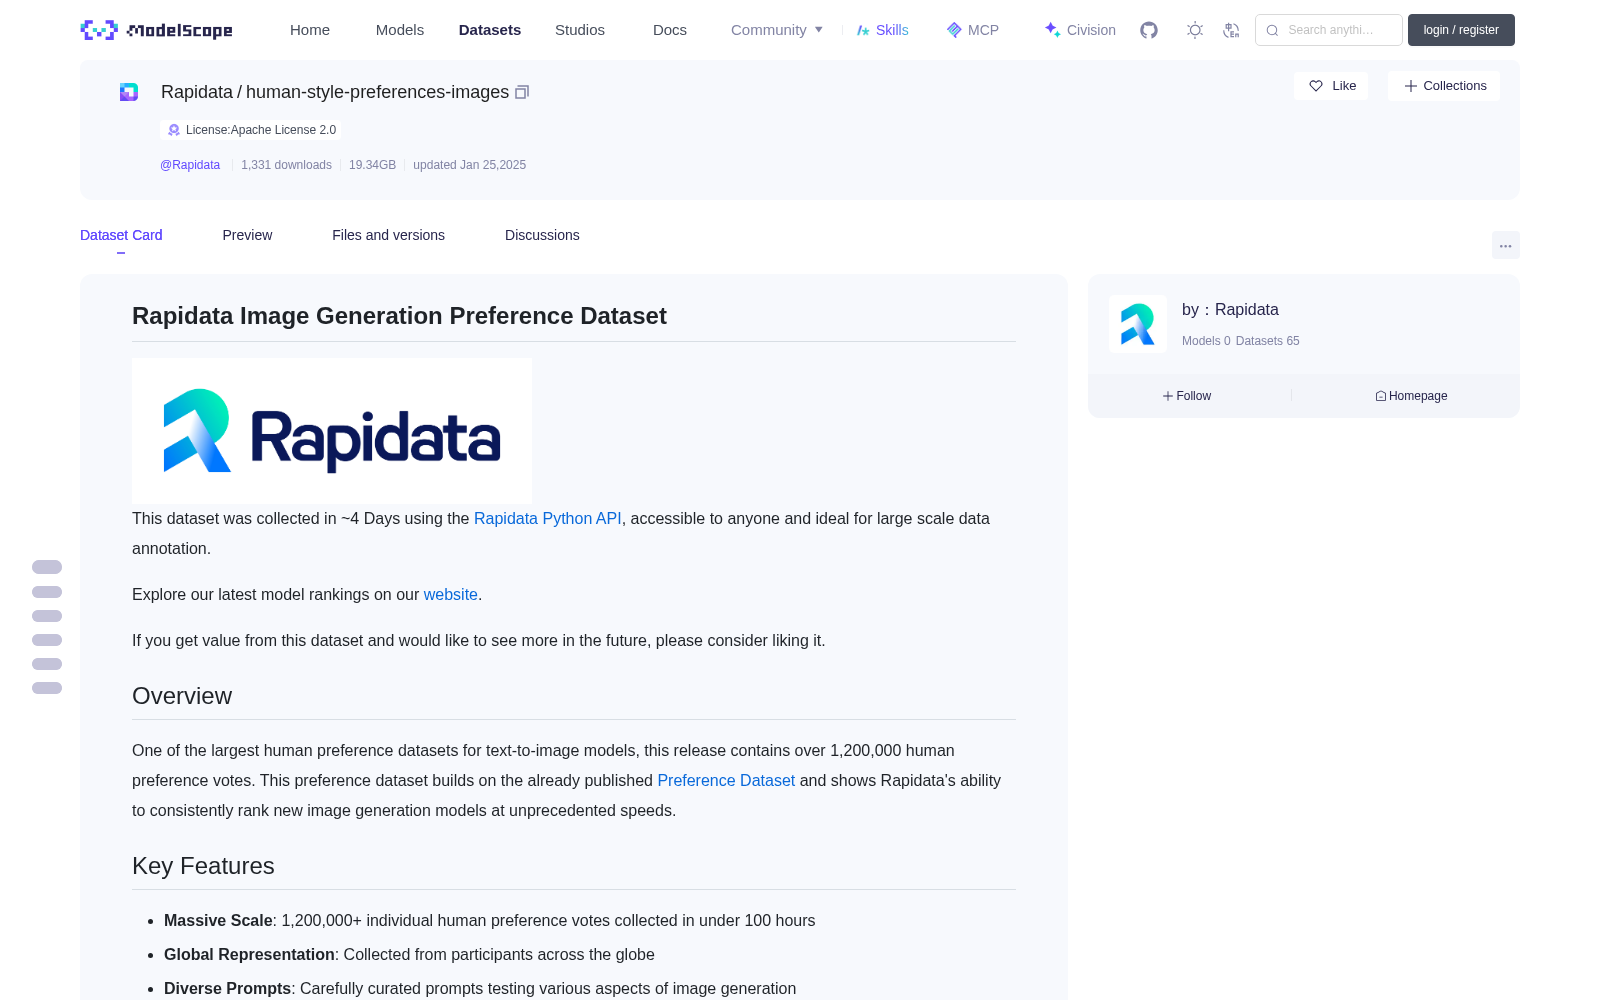
Task: Click the 'Overview' heading
Action: [x=182, y=696]
